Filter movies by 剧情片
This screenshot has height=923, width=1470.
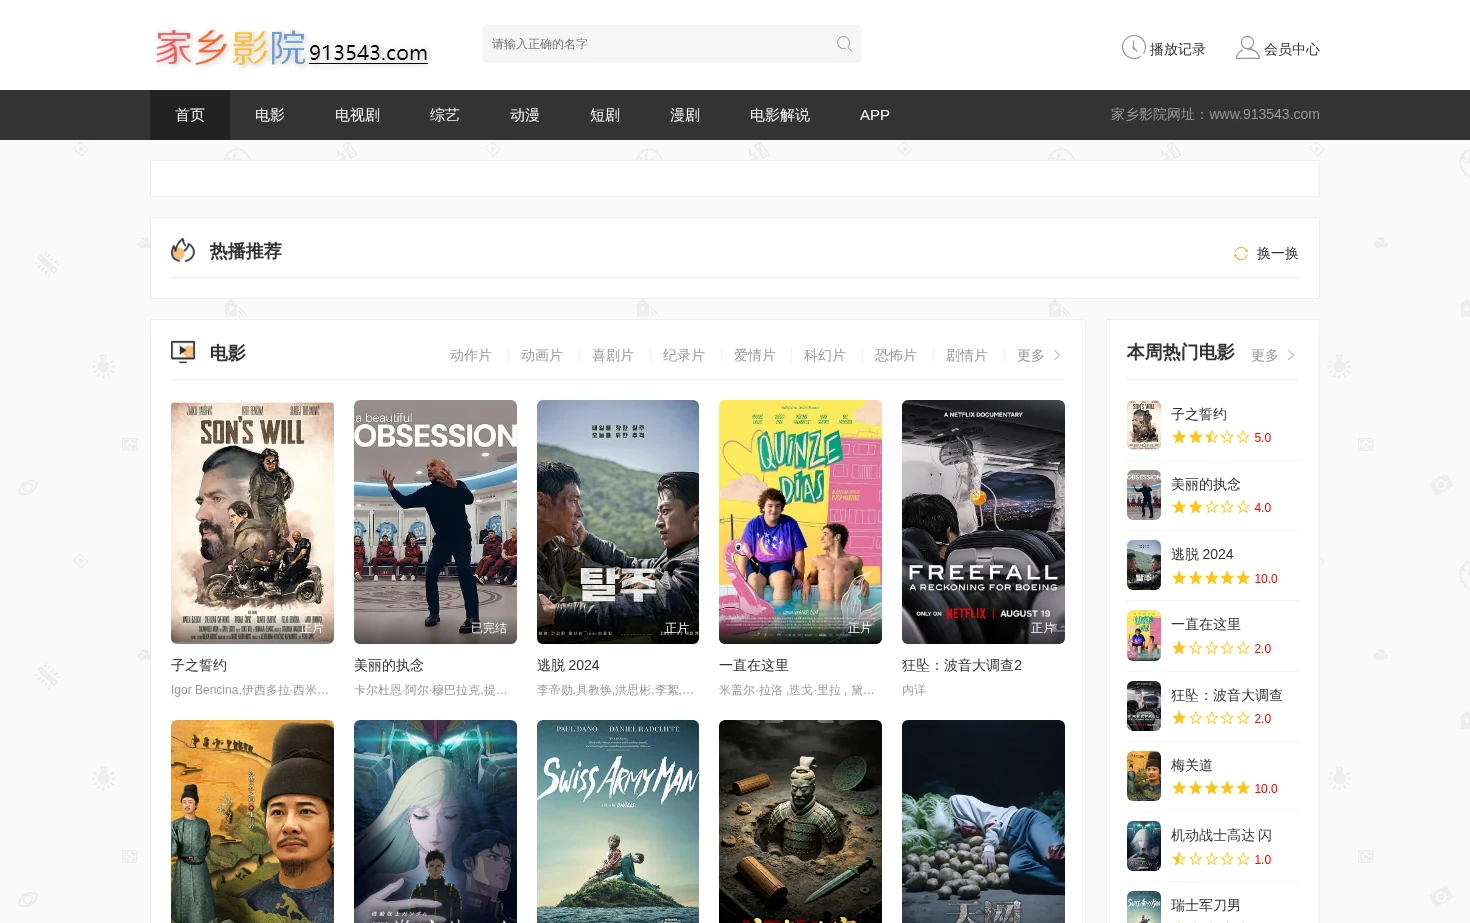point(967,355)
